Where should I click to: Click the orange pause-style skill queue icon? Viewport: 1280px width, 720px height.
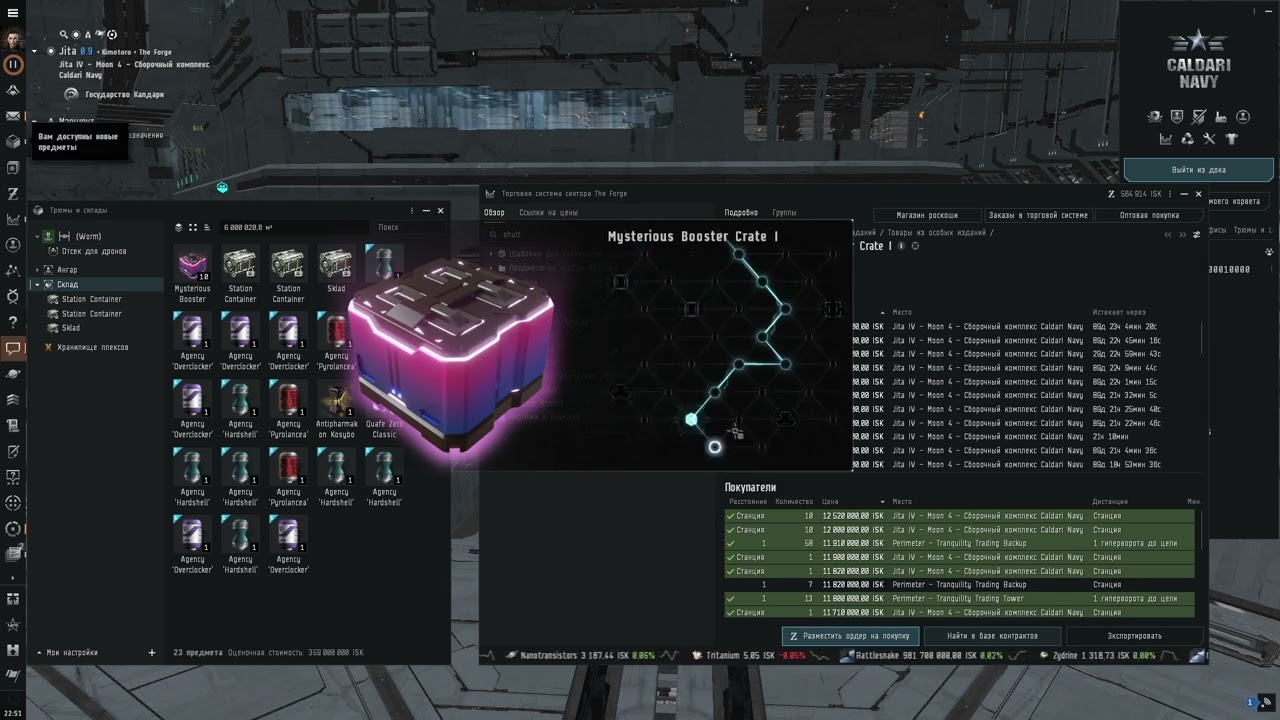point(13,64)
